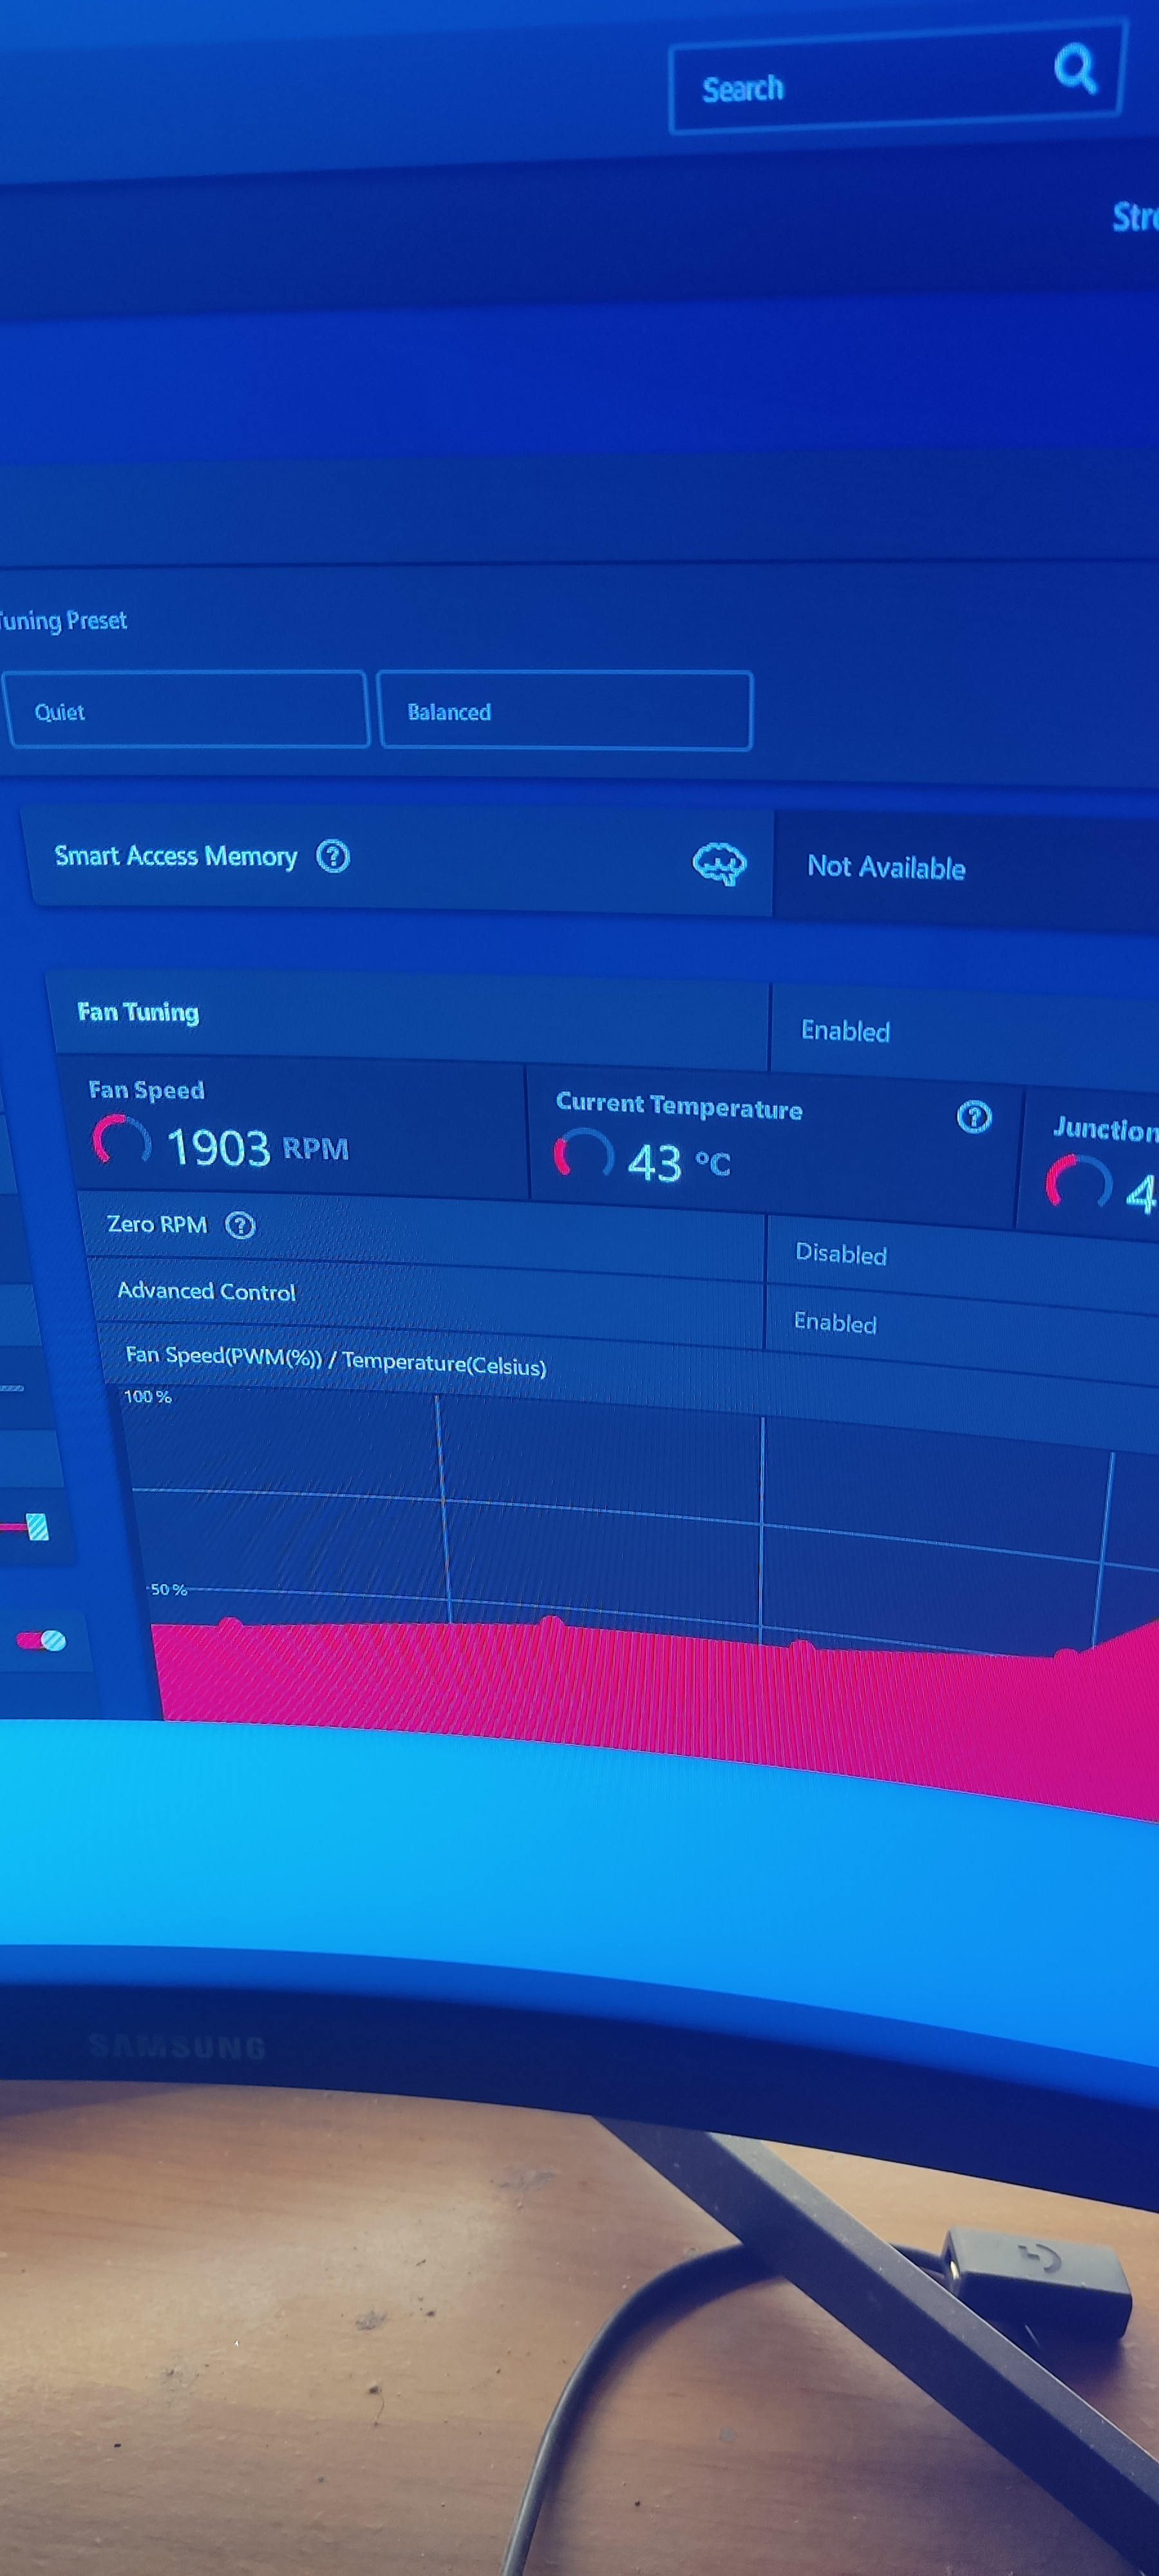The image size is (1159, 2576).
Task: Click the 43 °C temperature reading
Action: (679, 1163)
